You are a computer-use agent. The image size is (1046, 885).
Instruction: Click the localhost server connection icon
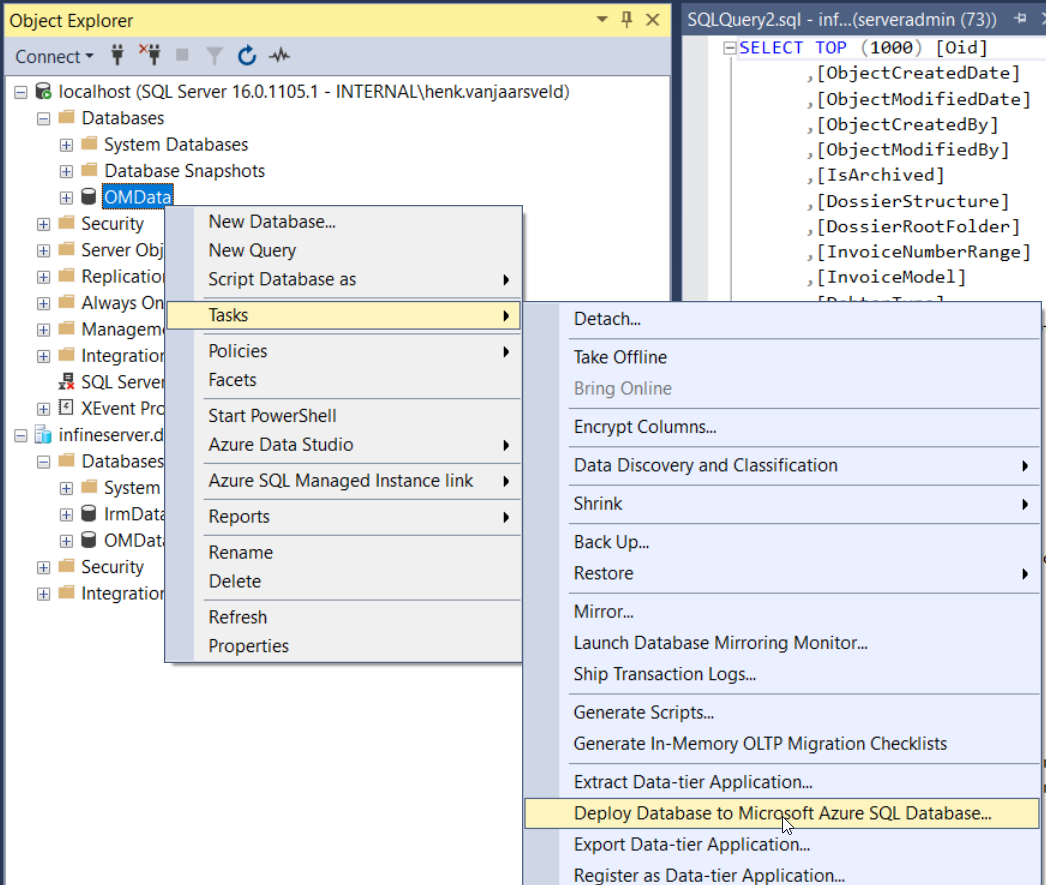[x=42, y=91]
